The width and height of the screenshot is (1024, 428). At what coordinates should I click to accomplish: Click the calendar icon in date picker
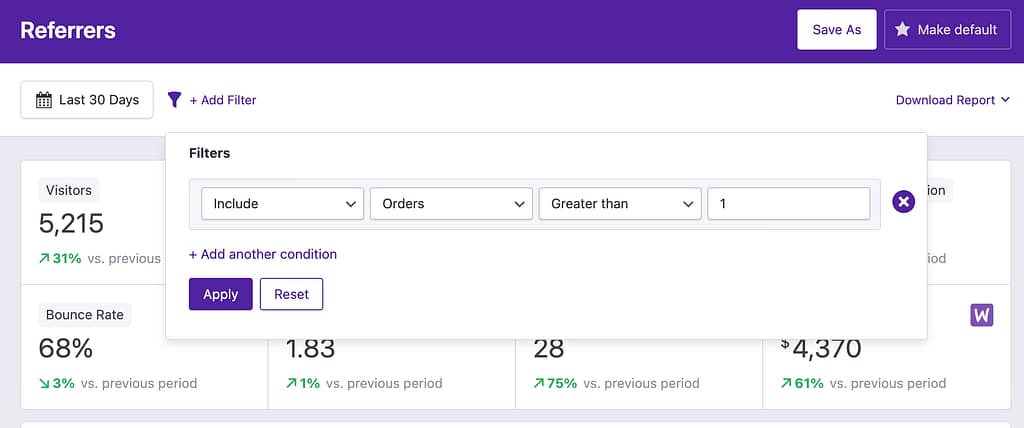pyautogui.click(x=44, y=100)
